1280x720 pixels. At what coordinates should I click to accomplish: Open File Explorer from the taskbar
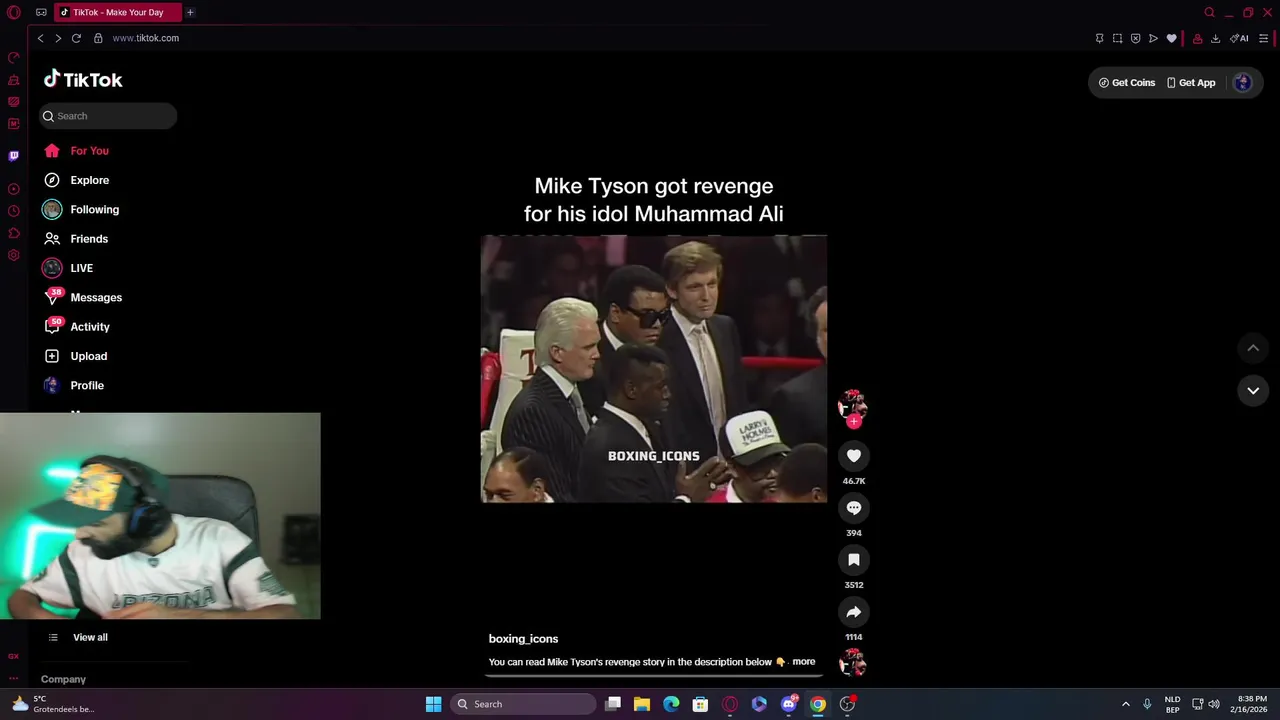pos(642,704)
